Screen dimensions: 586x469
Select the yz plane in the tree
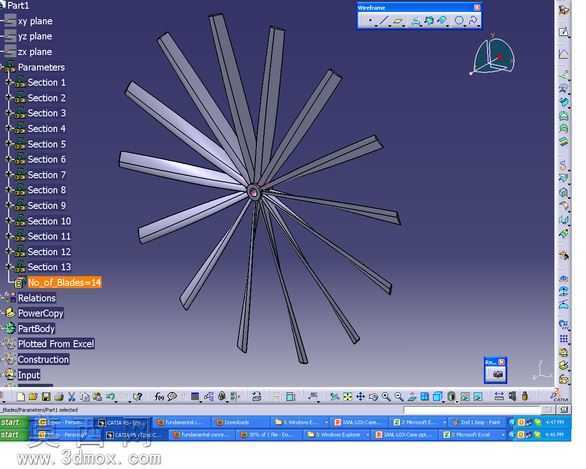[35, 36]
